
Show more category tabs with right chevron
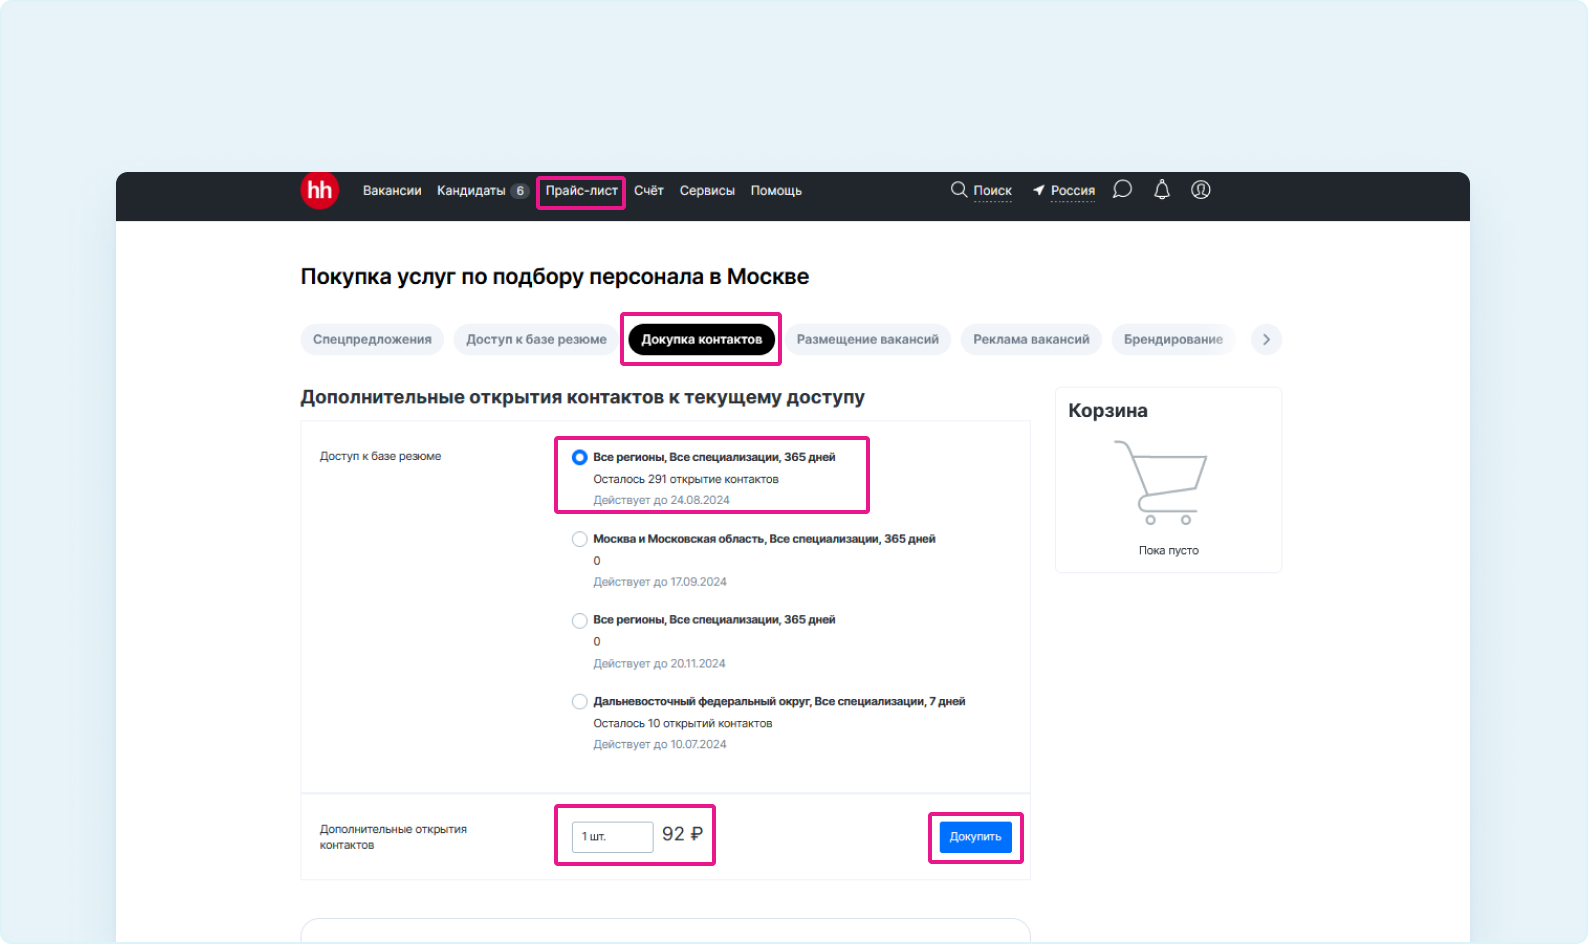tap(1266, 340)
